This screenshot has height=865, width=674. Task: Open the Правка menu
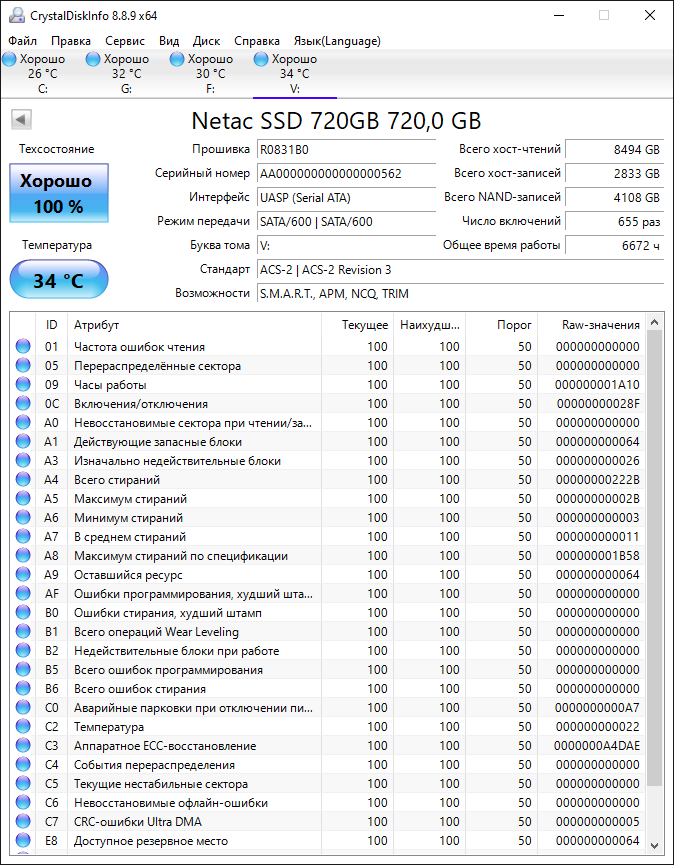tap(71, 41)
